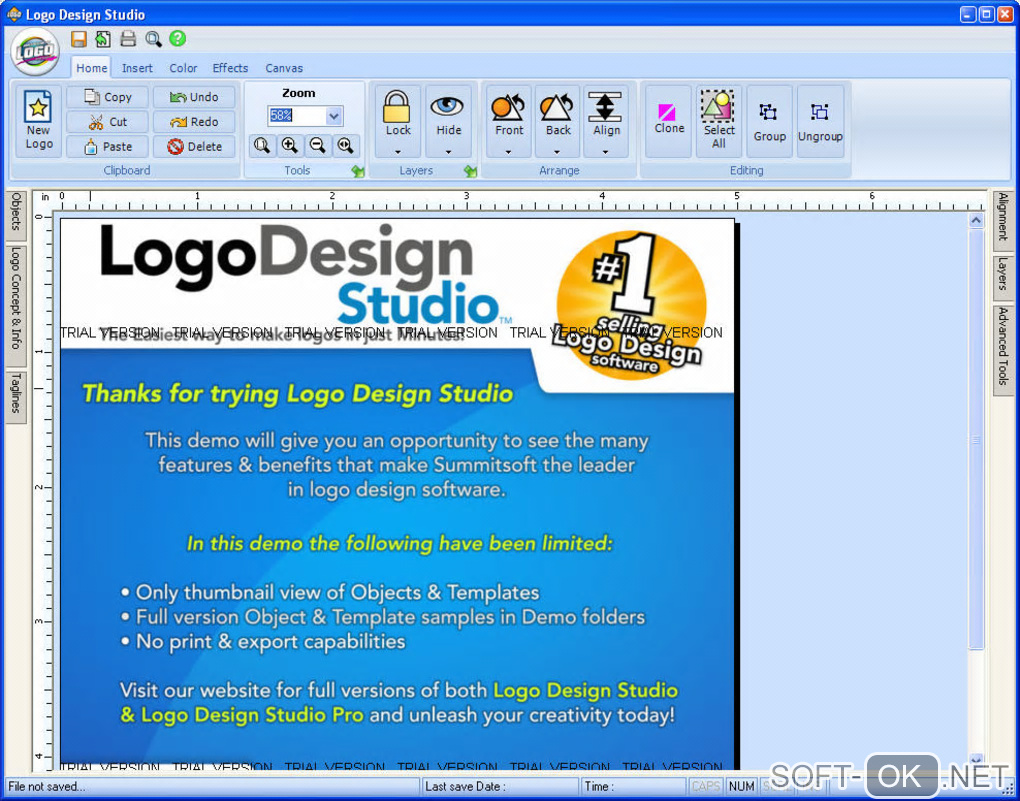Open the Canvas ribbon tab
The width and height of the screenshot is (1020, 801).
point(284,68)
